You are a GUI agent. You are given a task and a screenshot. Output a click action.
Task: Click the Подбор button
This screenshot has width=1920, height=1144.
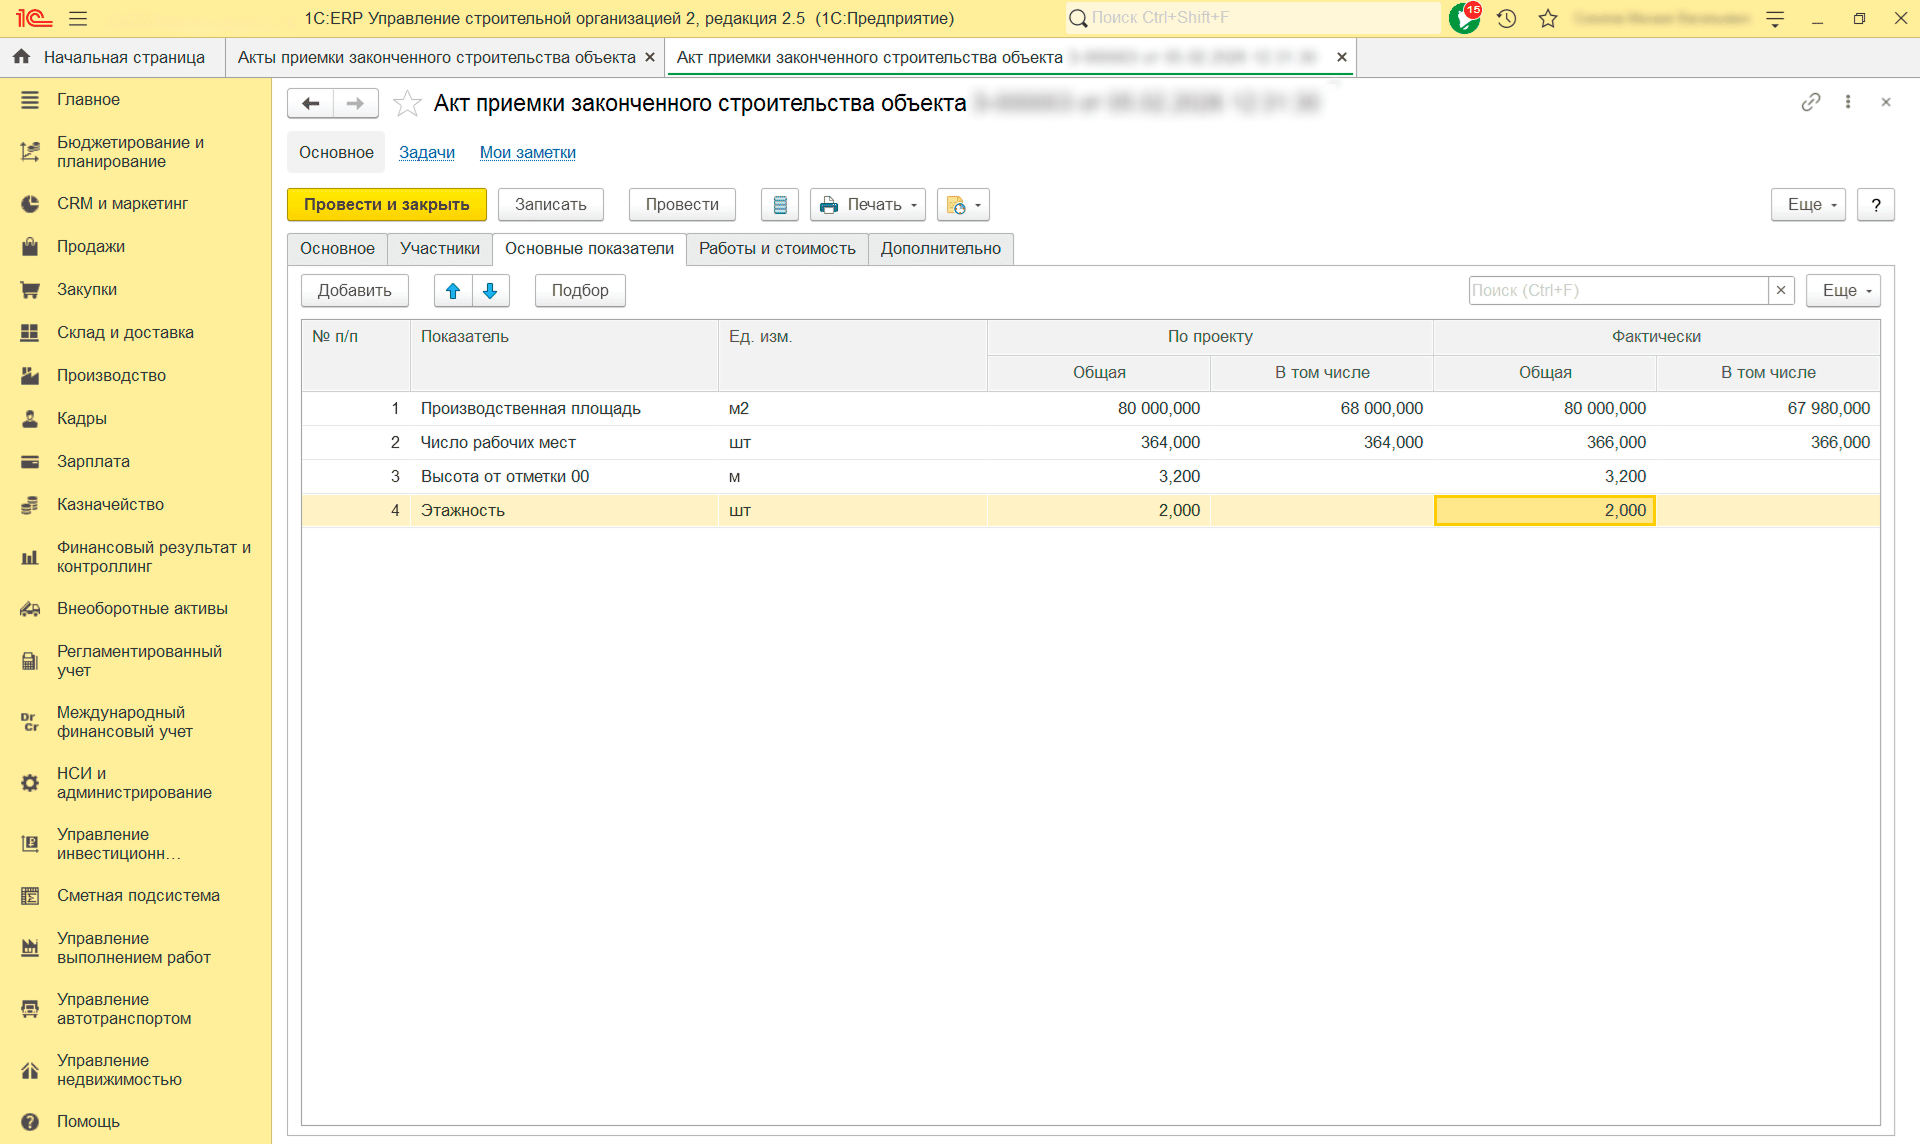coord(580,291)
